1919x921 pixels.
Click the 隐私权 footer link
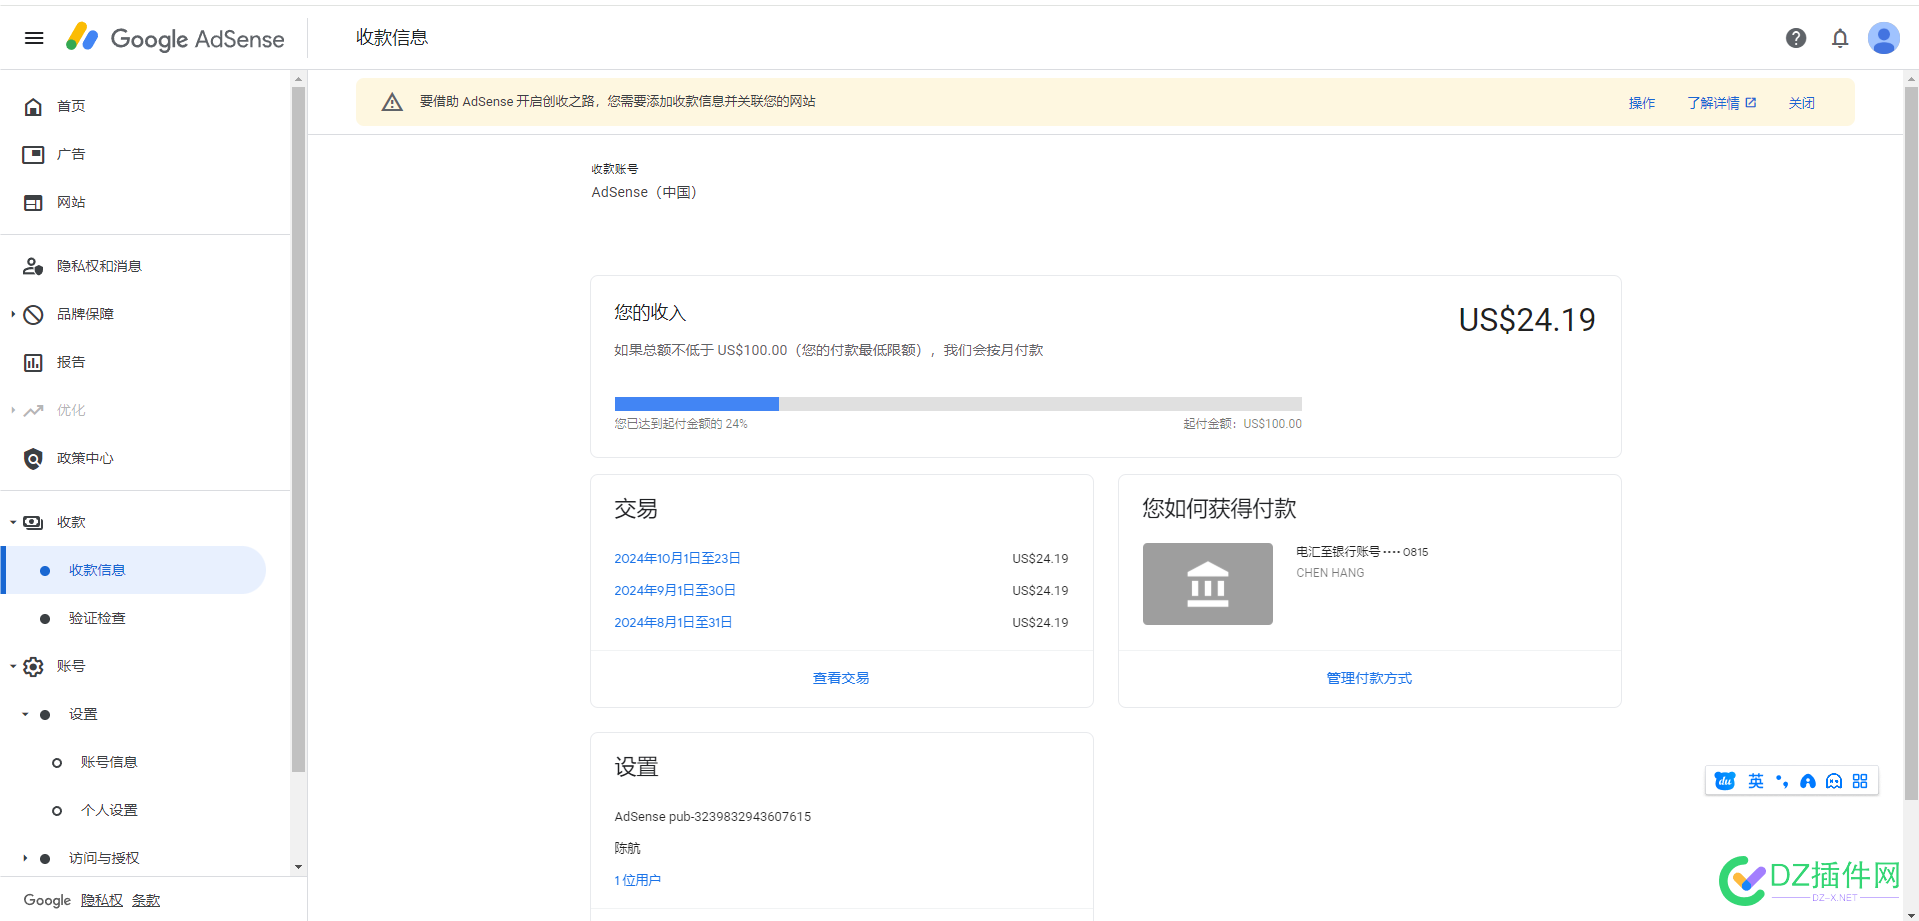102,900
